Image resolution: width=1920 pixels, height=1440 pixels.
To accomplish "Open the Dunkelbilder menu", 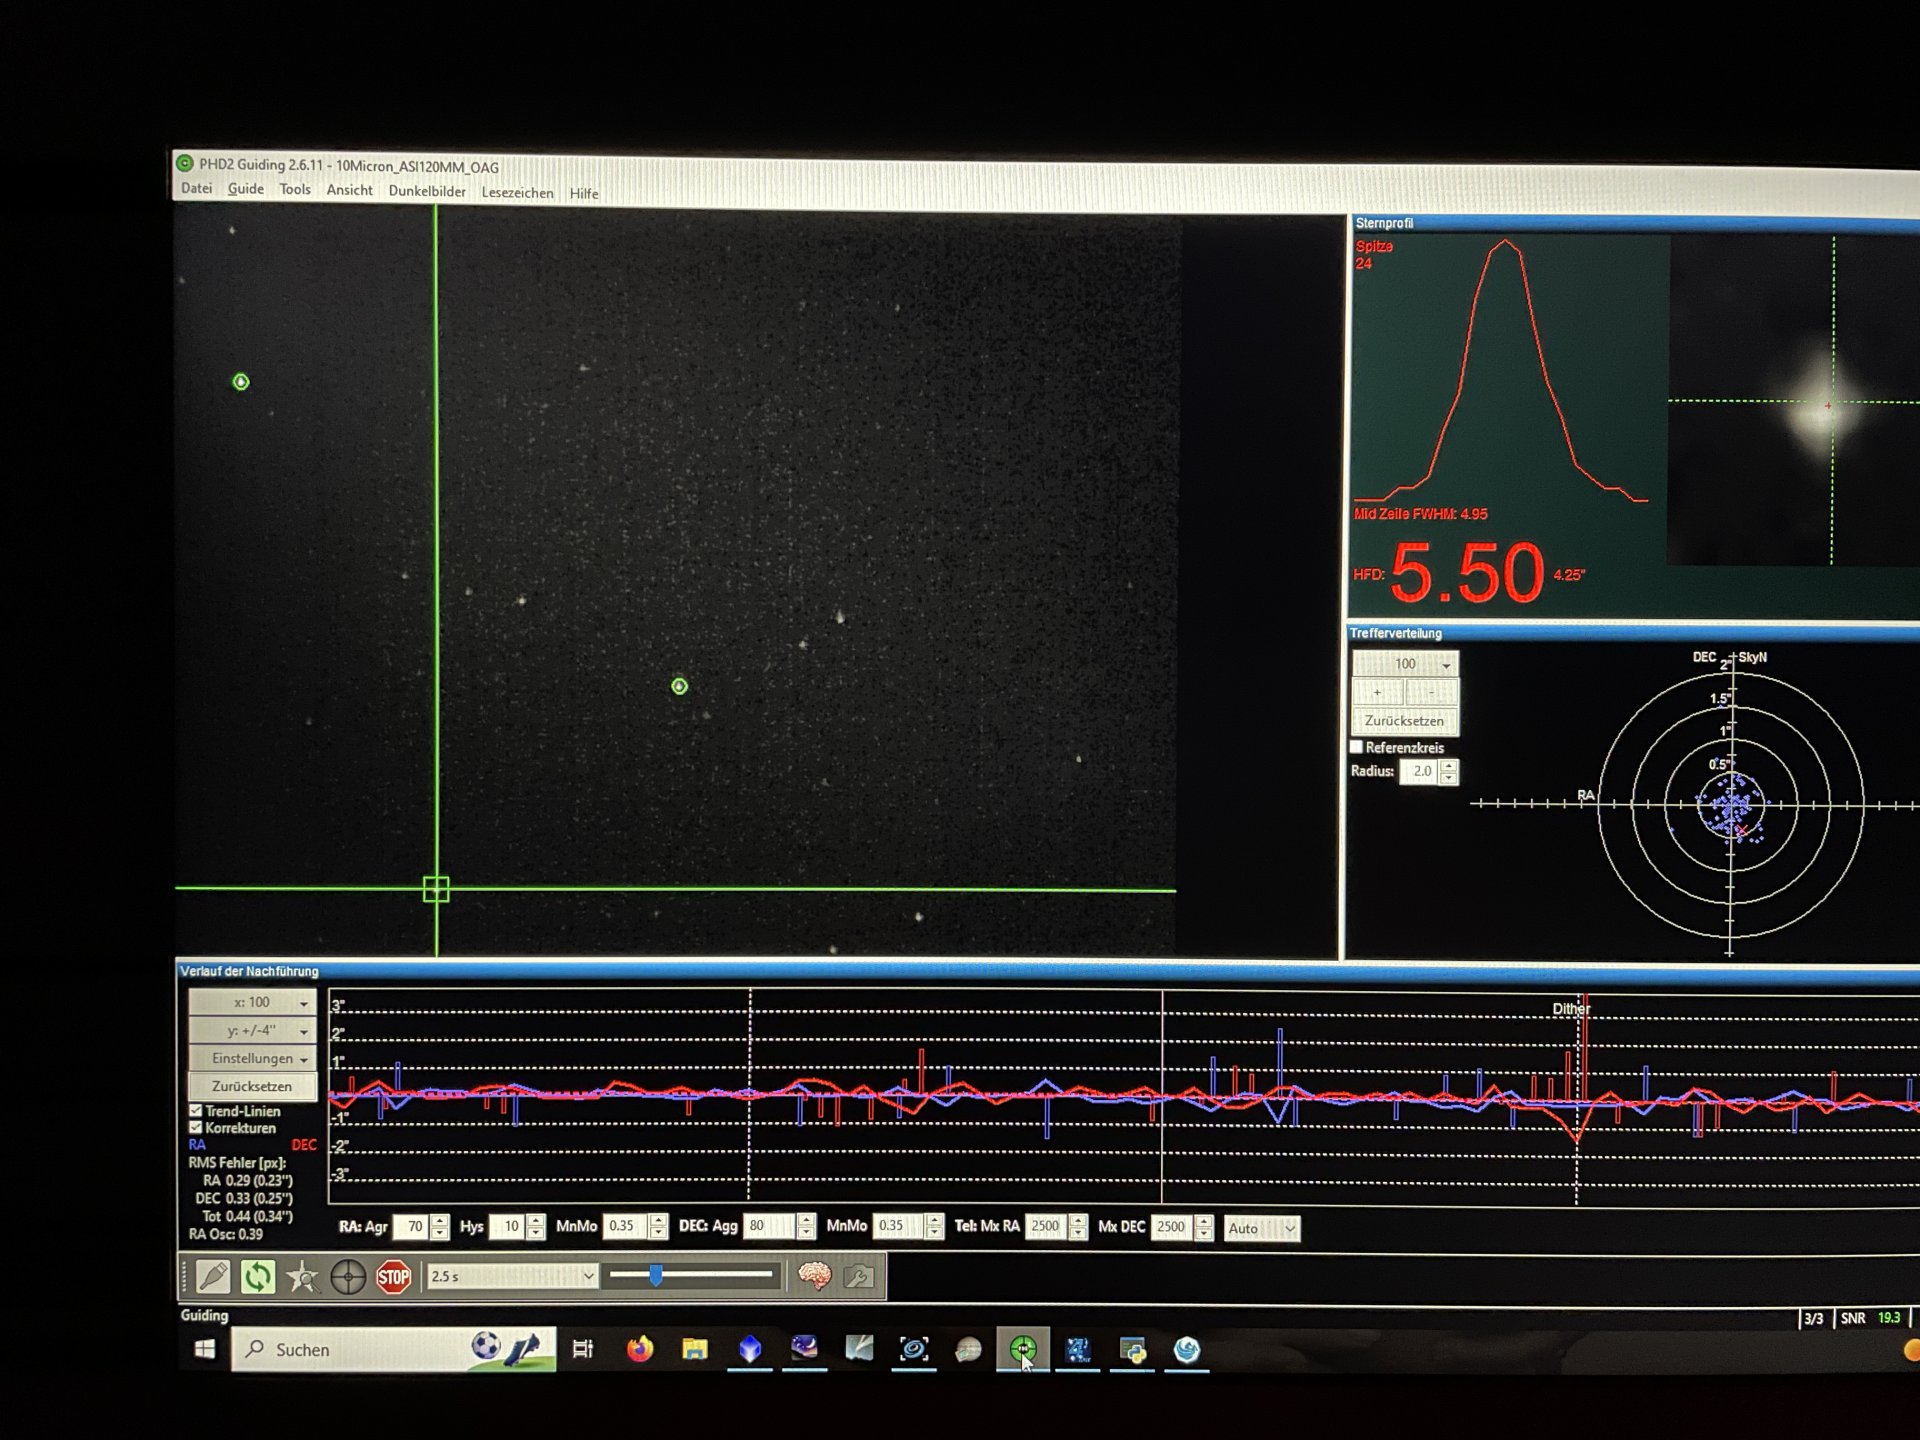I will [427, 191].
